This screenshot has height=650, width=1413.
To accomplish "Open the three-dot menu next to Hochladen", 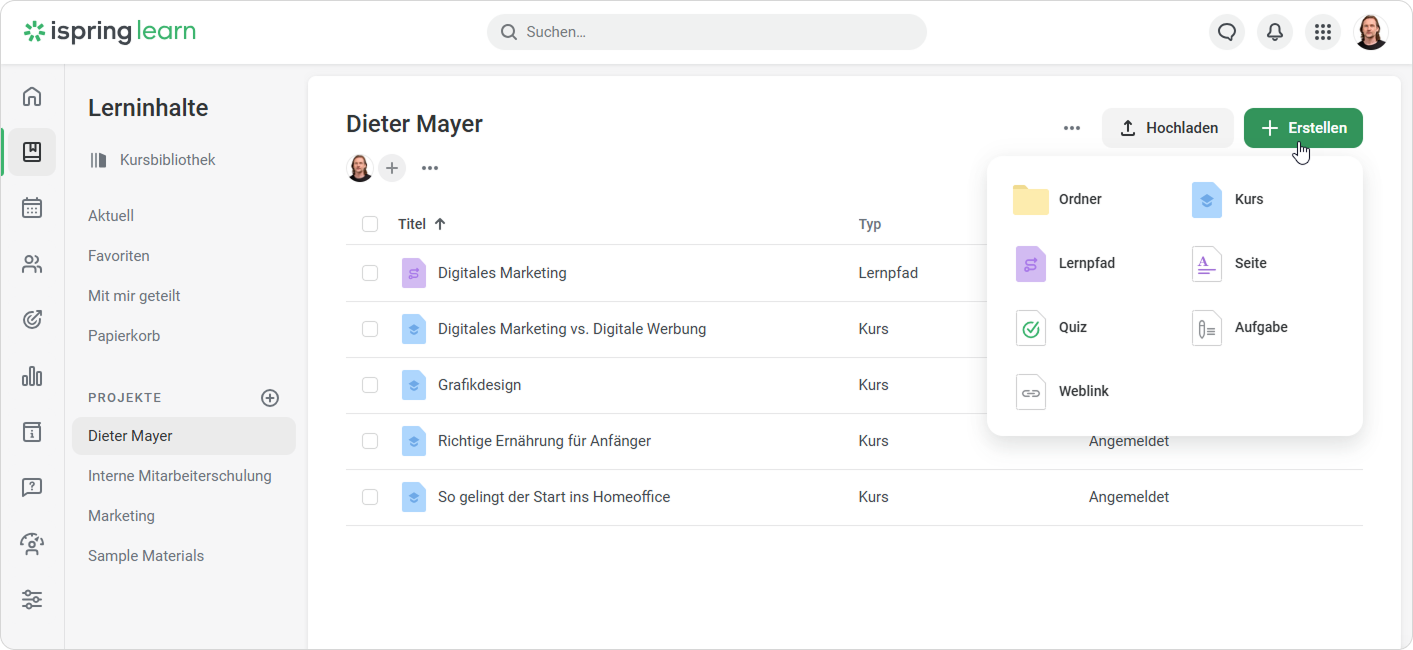I will tap(1072, 128).
